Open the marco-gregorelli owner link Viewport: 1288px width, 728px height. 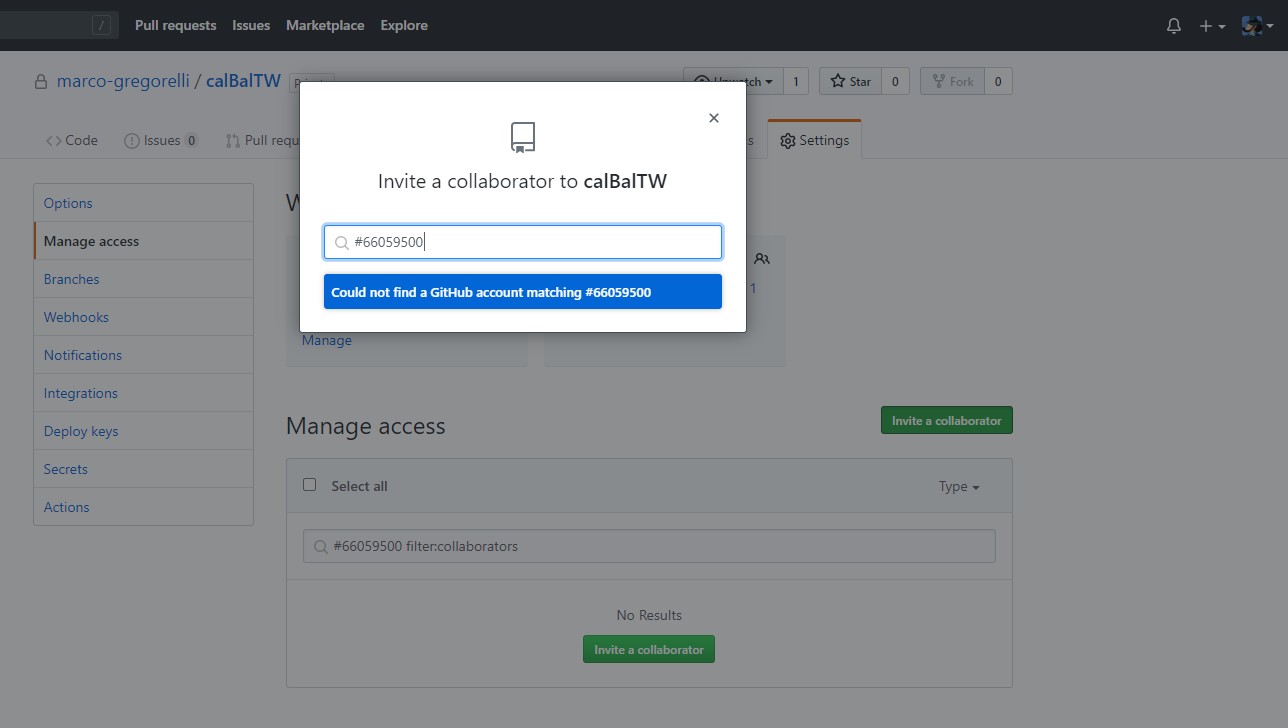point(123,81)
